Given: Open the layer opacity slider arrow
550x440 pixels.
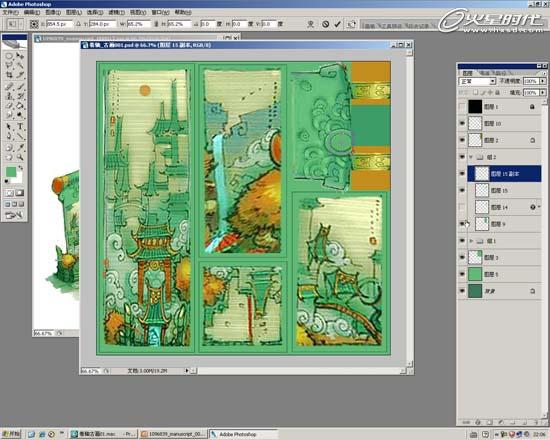Looking at the screenshot, I should pos(543,81).
